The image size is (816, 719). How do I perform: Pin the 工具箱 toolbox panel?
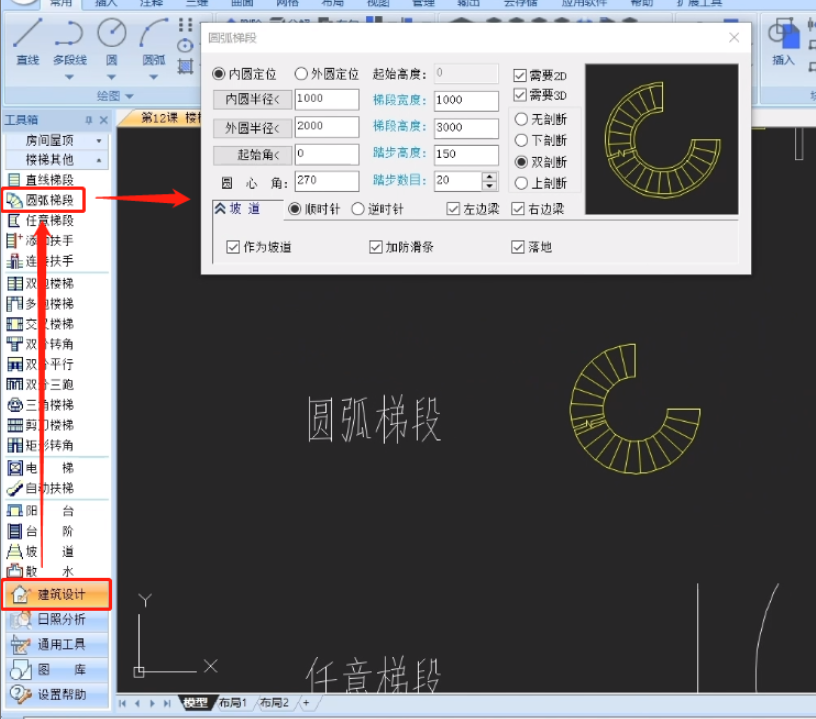(89, 120)
